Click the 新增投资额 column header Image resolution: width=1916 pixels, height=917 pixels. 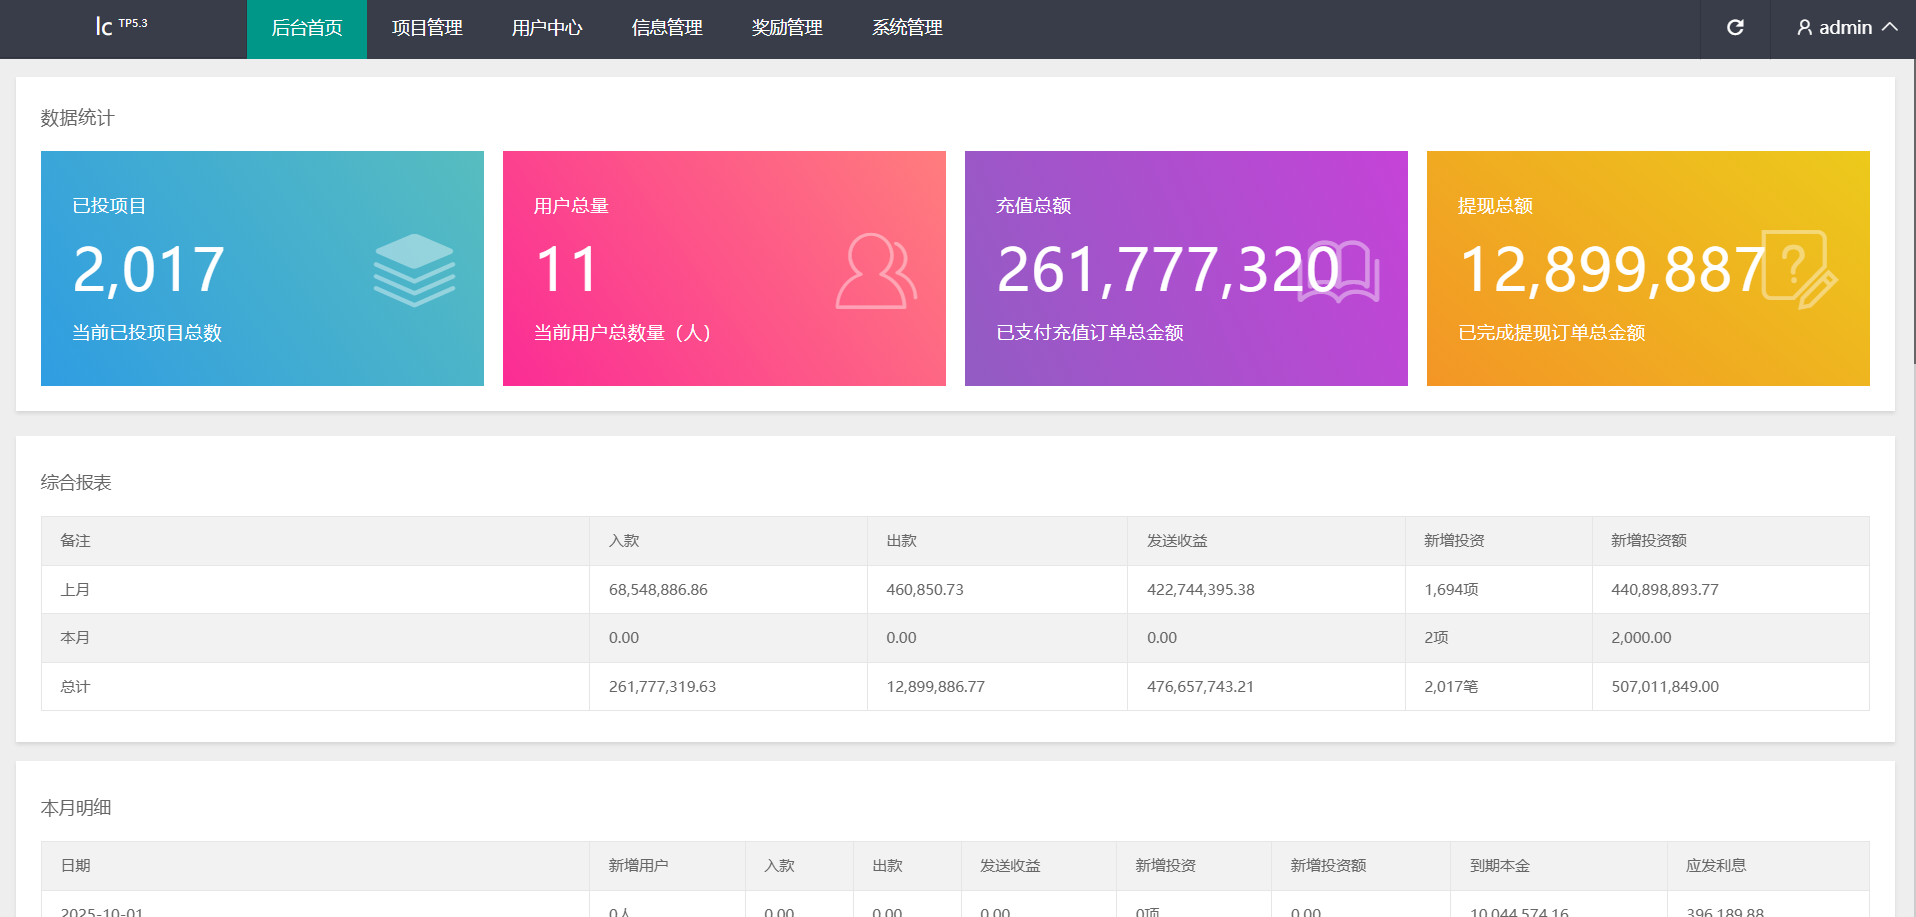[x=1648, y=541]
